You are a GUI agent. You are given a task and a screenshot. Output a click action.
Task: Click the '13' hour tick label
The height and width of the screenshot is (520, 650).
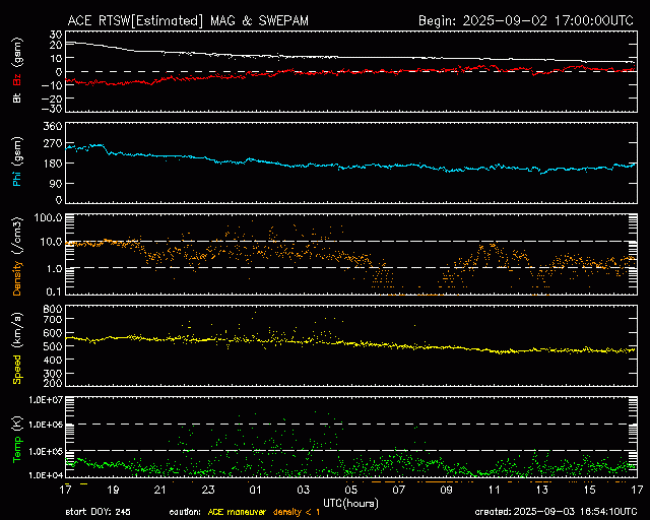coord(542,490)
